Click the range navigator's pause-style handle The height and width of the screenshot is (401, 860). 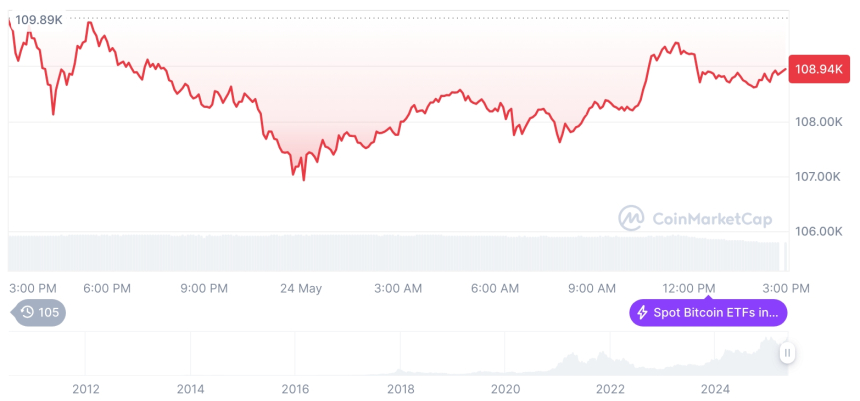(788, 352)
